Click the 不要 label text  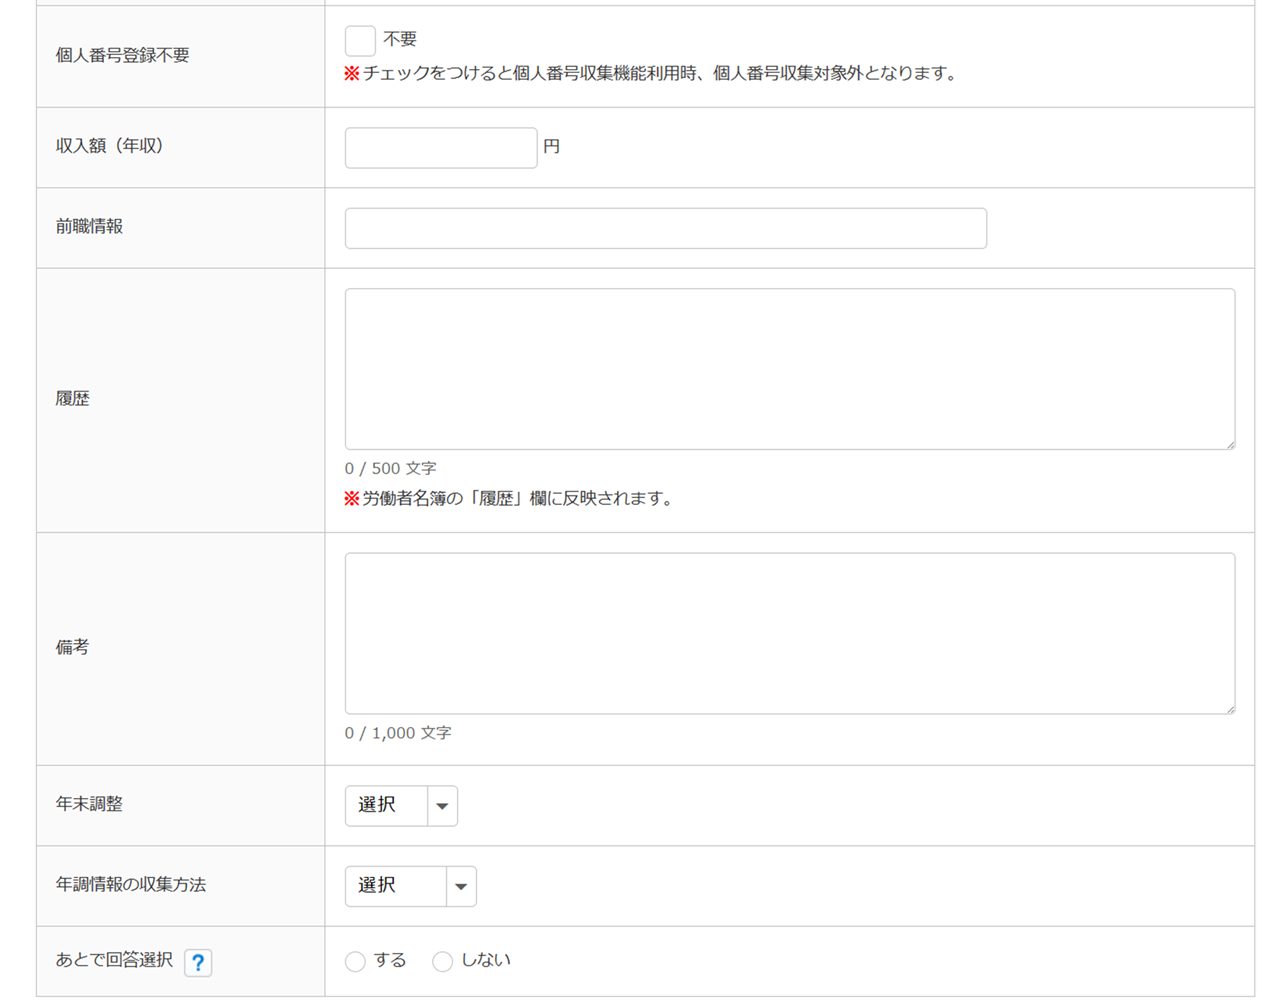(x=400, y=39)
